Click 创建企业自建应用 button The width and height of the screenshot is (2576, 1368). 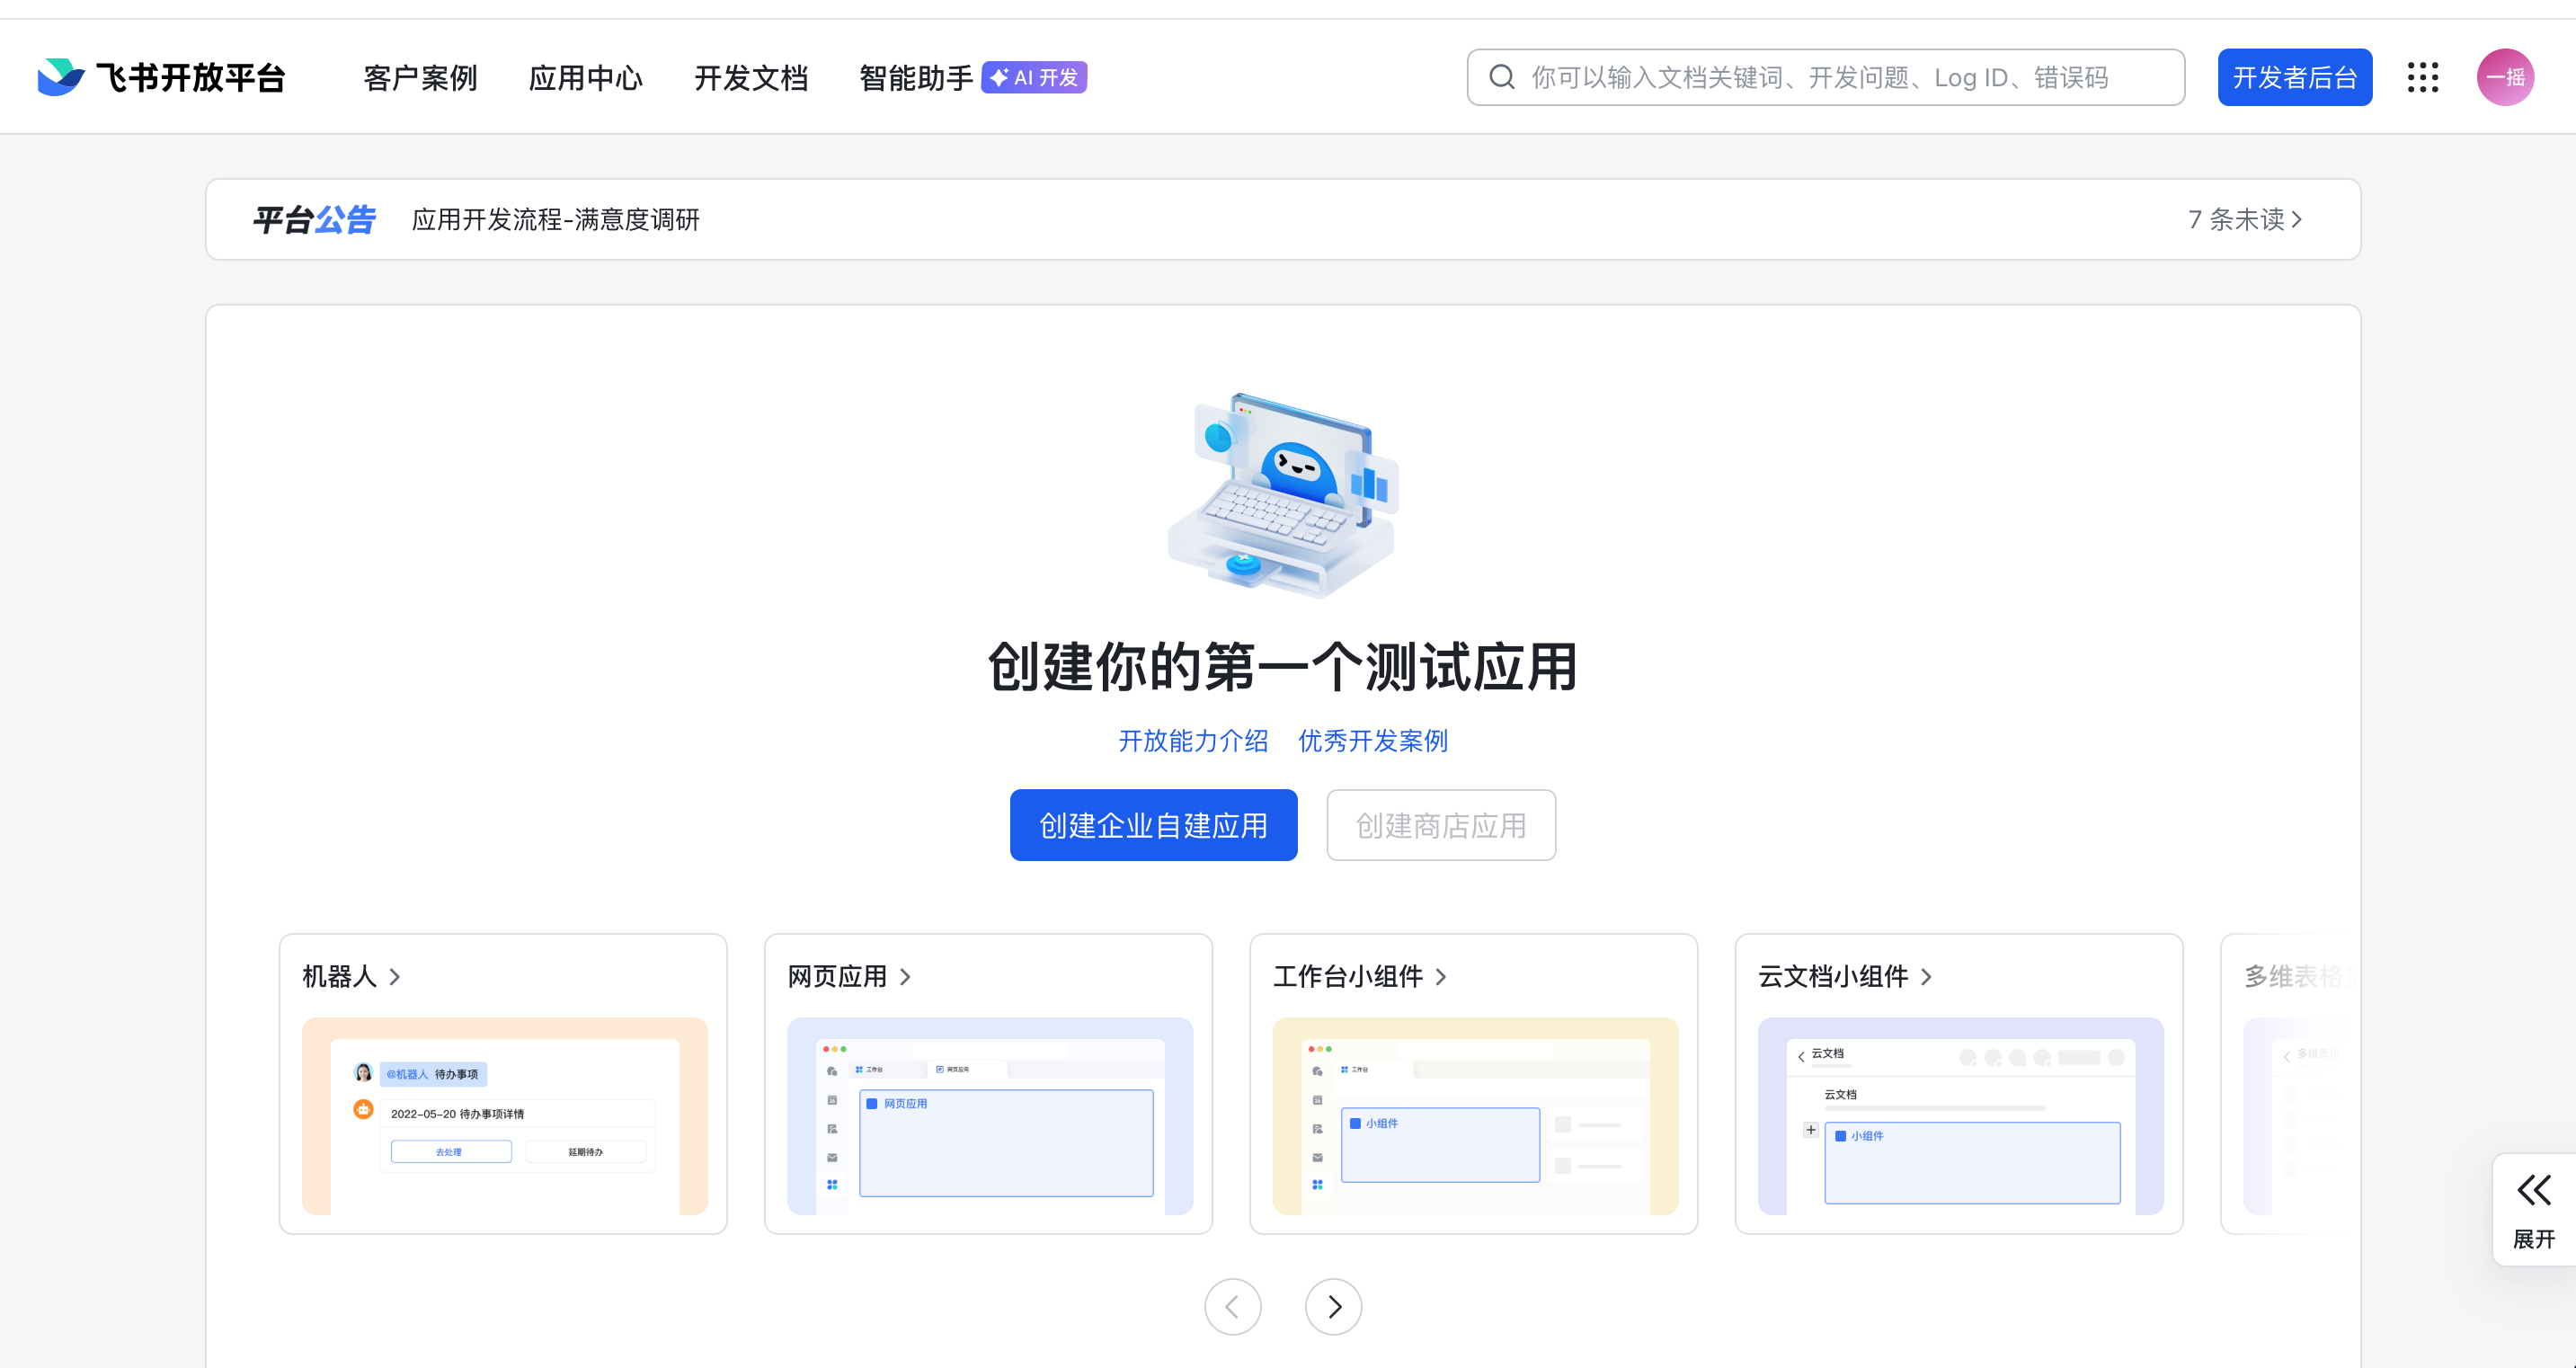(x=1153, y=825)
